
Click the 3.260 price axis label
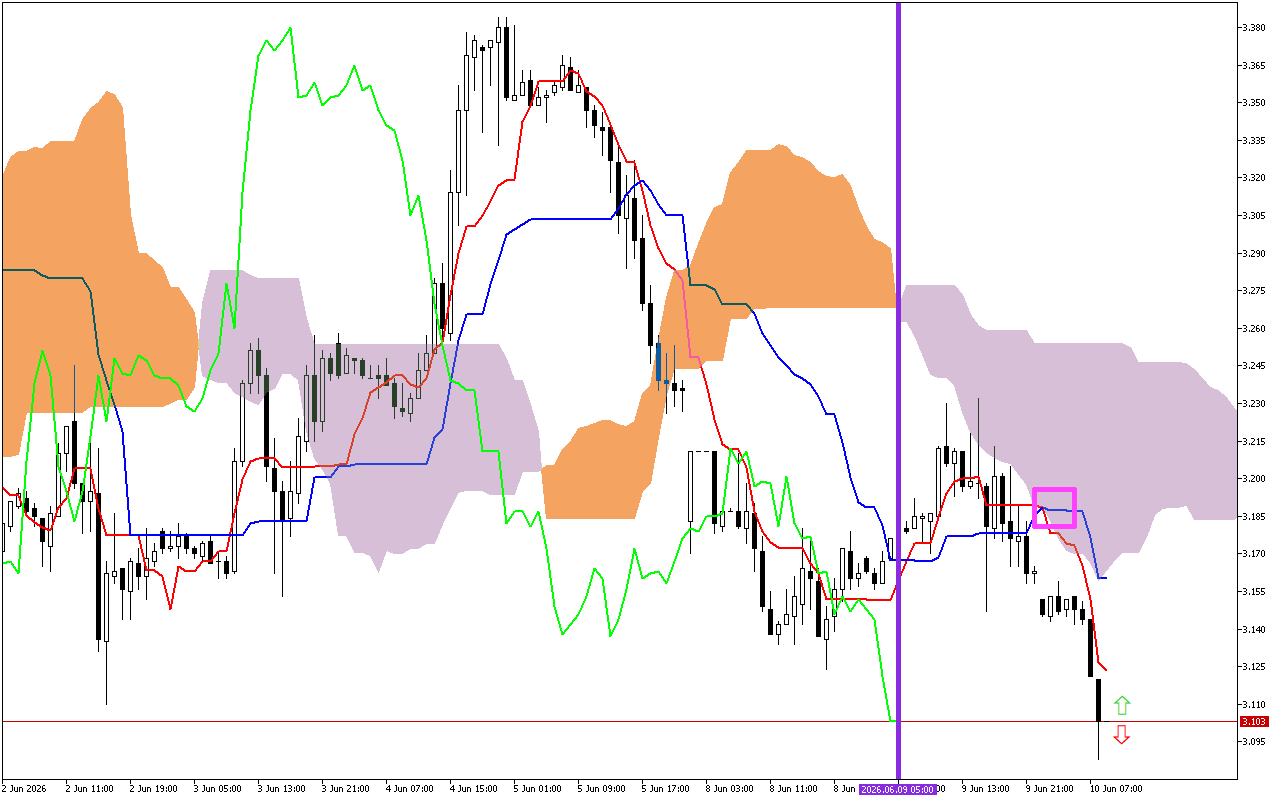click(1253, 328)
